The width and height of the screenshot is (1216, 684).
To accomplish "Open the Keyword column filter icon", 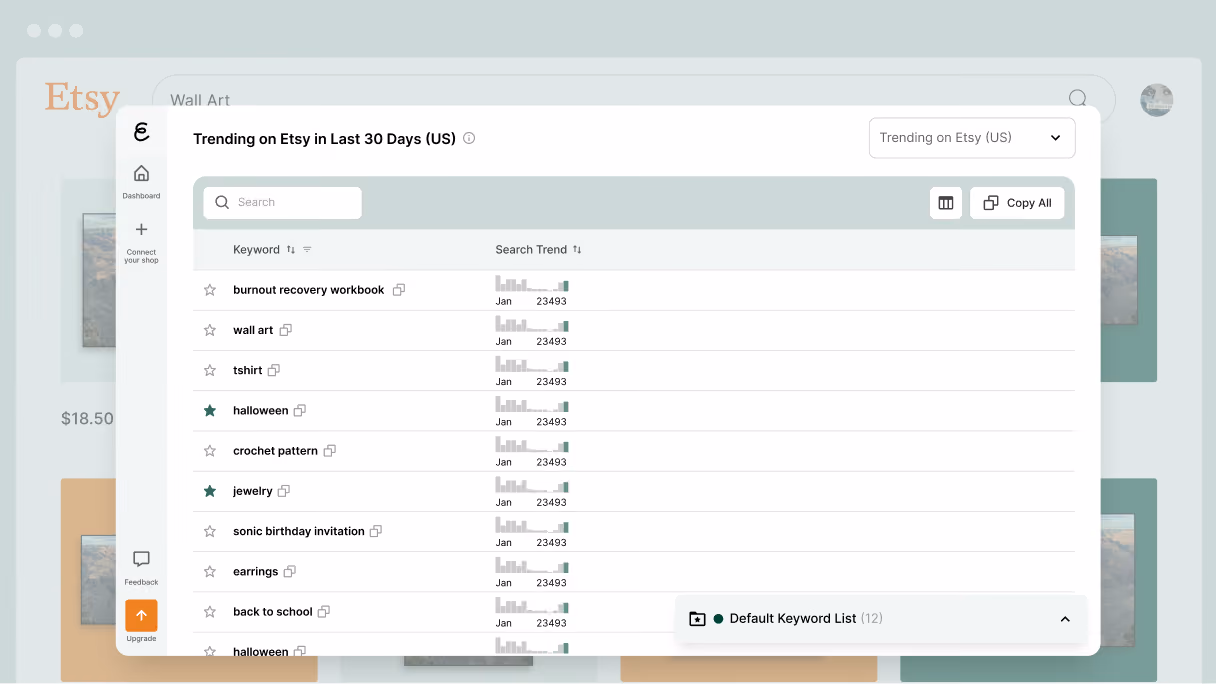I will coord(307,250).
